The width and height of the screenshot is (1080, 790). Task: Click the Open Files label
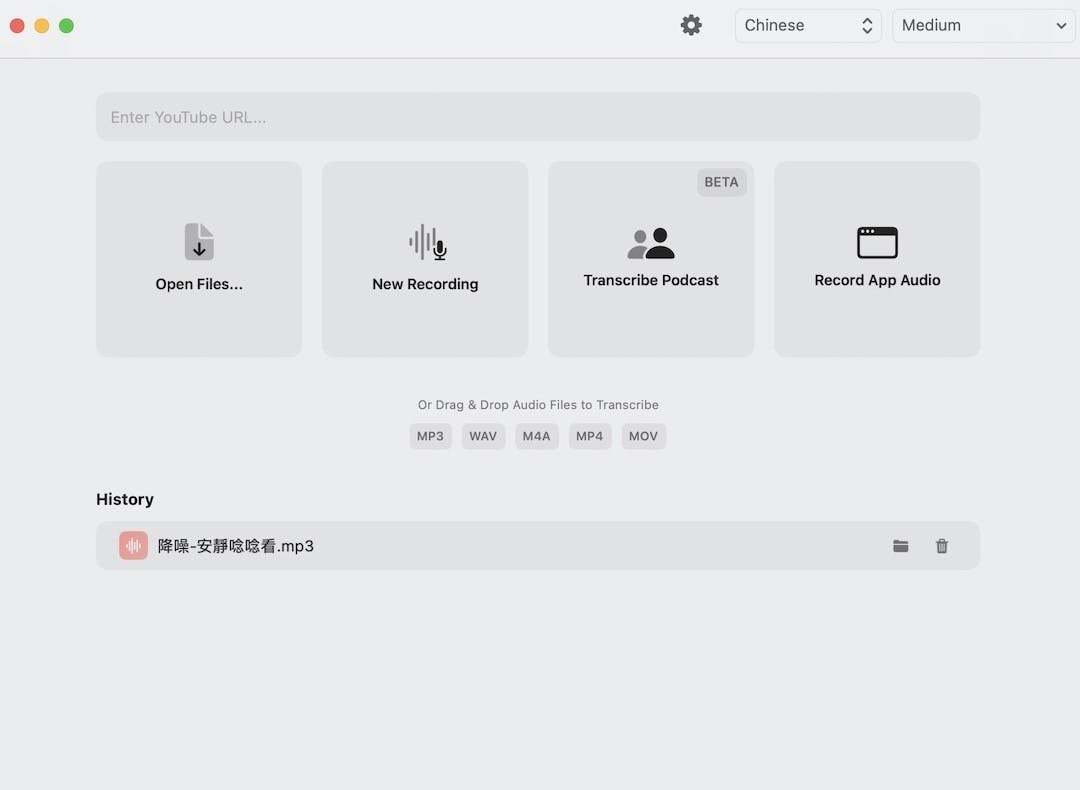(199, 284)
